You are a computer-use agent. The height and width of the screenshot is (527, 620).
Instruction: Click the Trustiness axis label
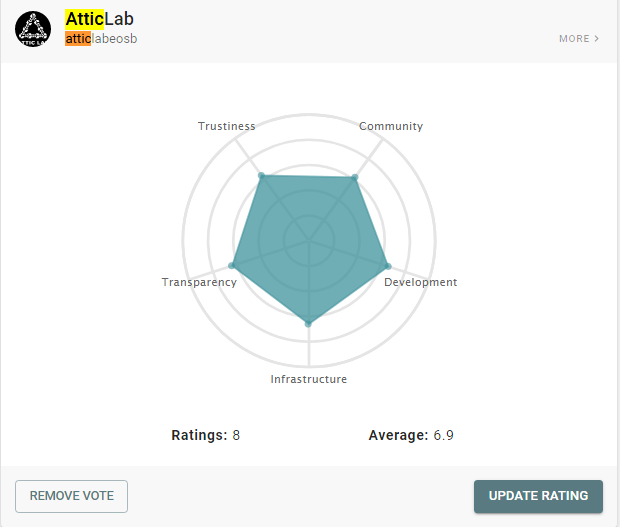227,126
